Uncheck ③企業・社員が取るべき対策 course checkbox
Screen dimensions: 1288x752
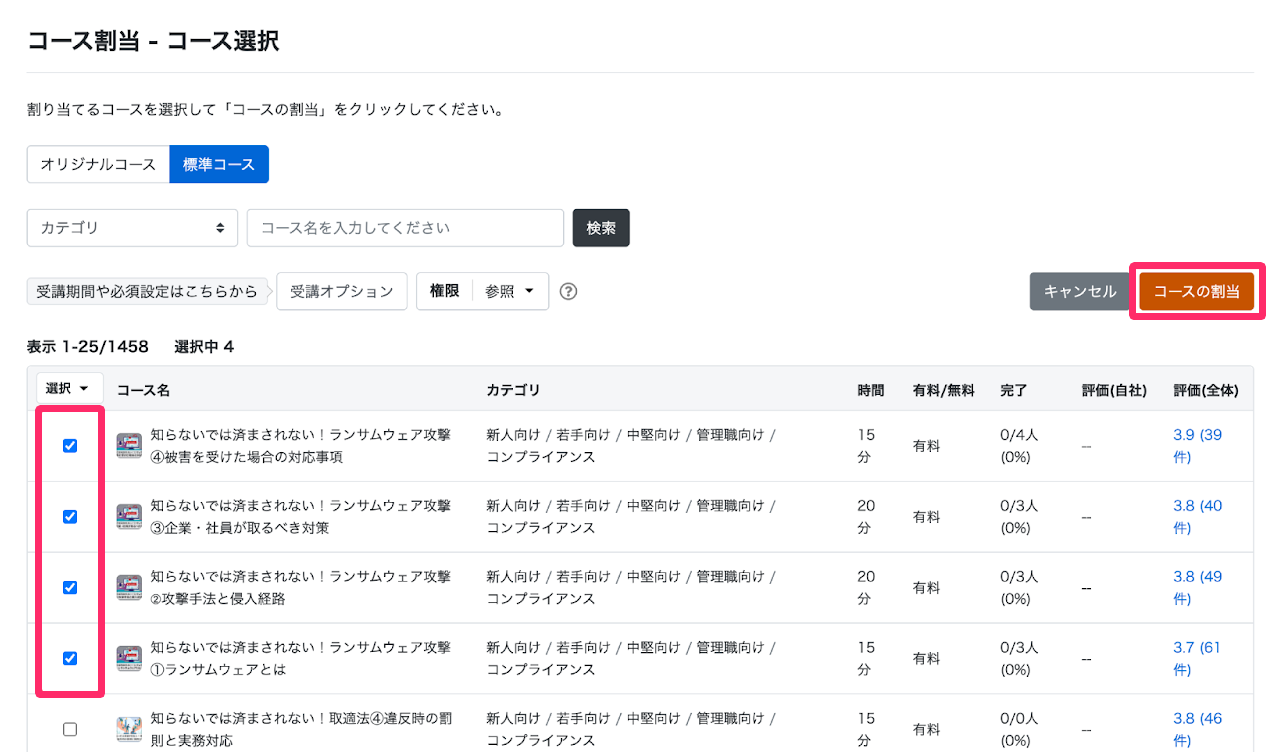pos(70,517)
